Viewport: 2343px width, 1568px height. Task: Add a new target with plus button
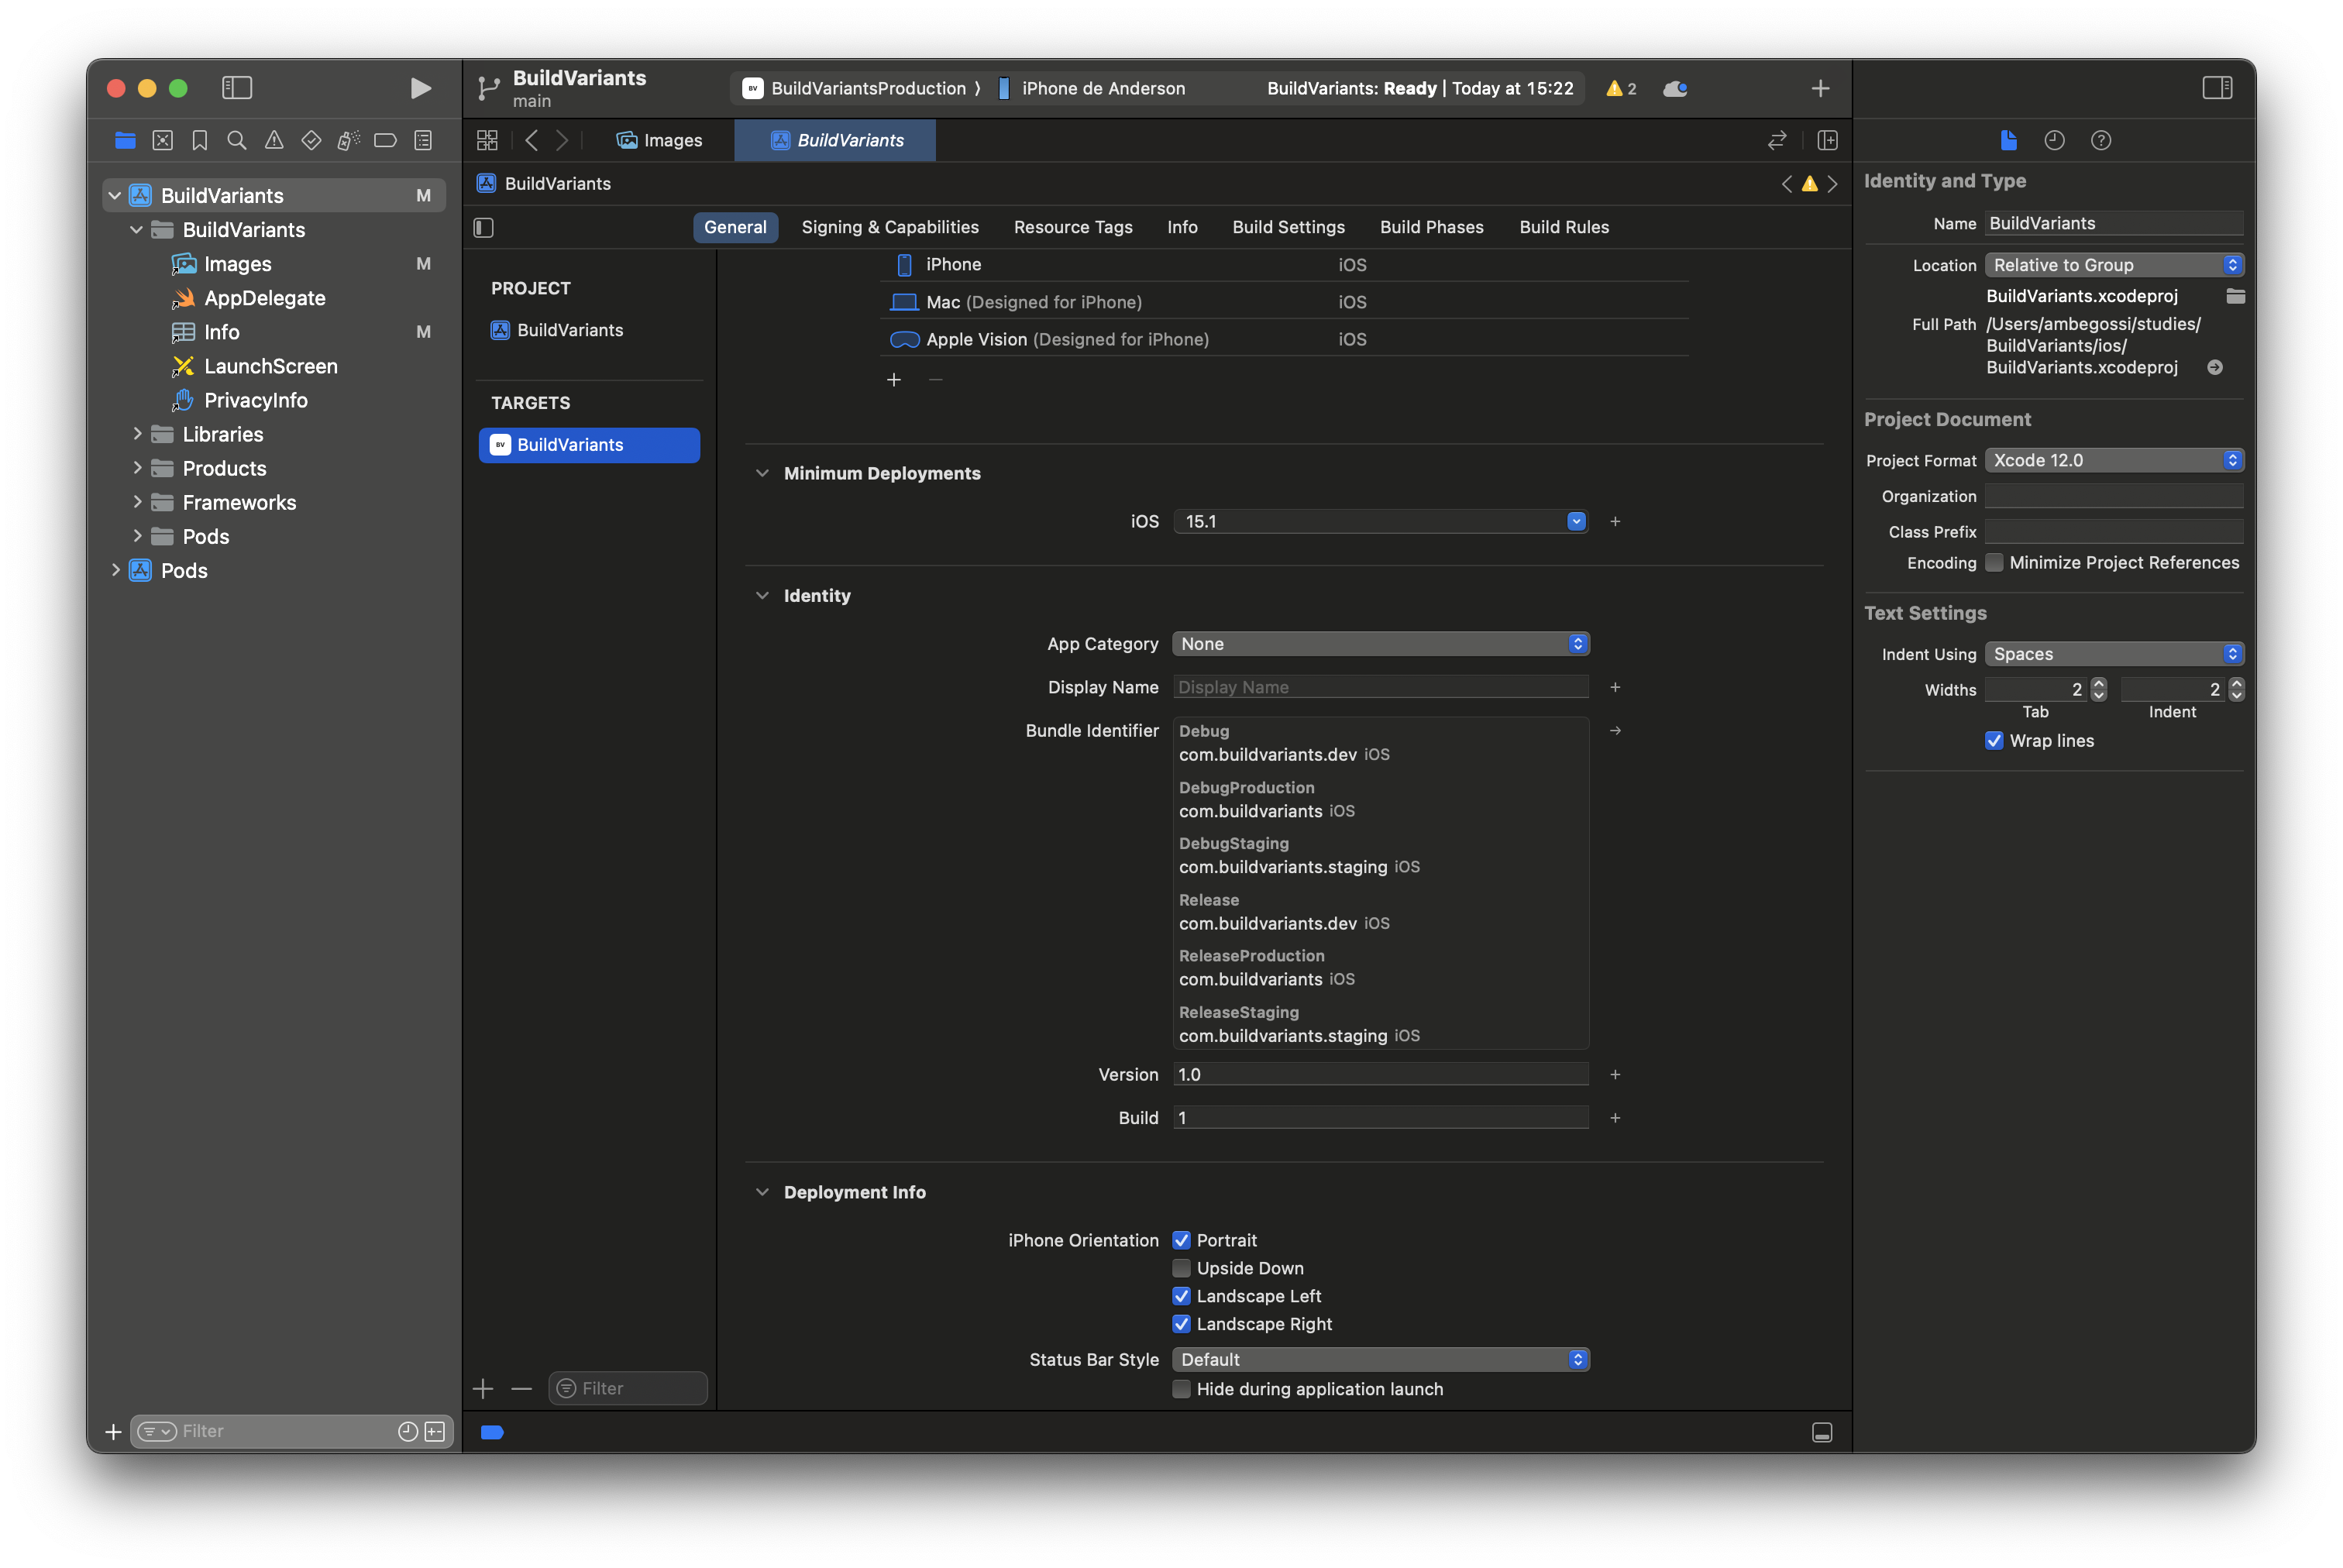483,1389
